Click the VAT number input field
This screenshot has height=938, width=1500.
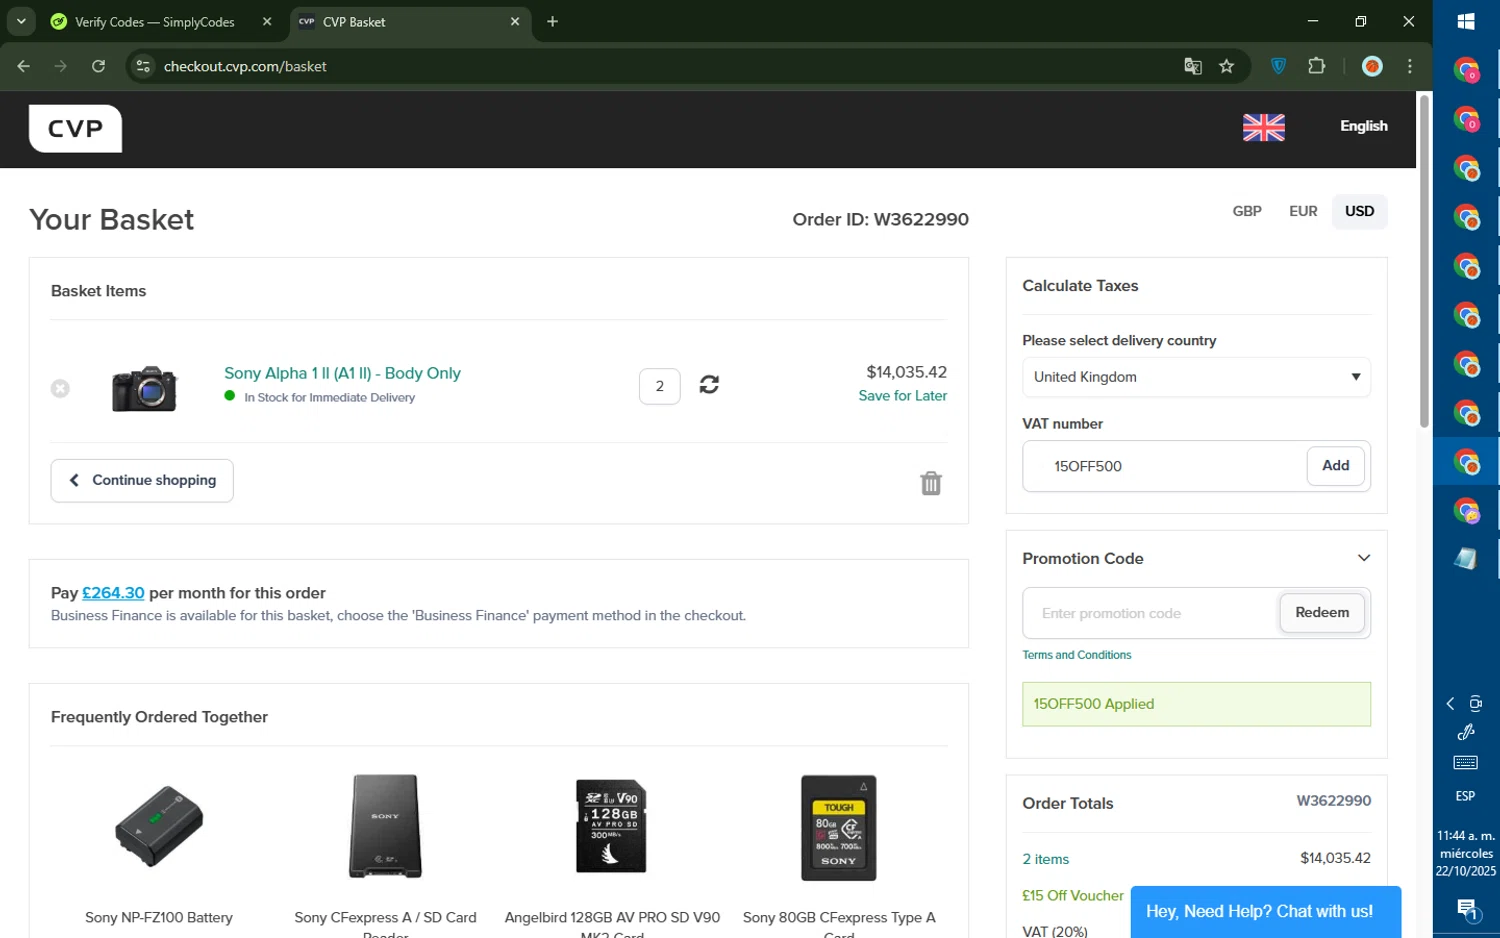pos(1164,466)
